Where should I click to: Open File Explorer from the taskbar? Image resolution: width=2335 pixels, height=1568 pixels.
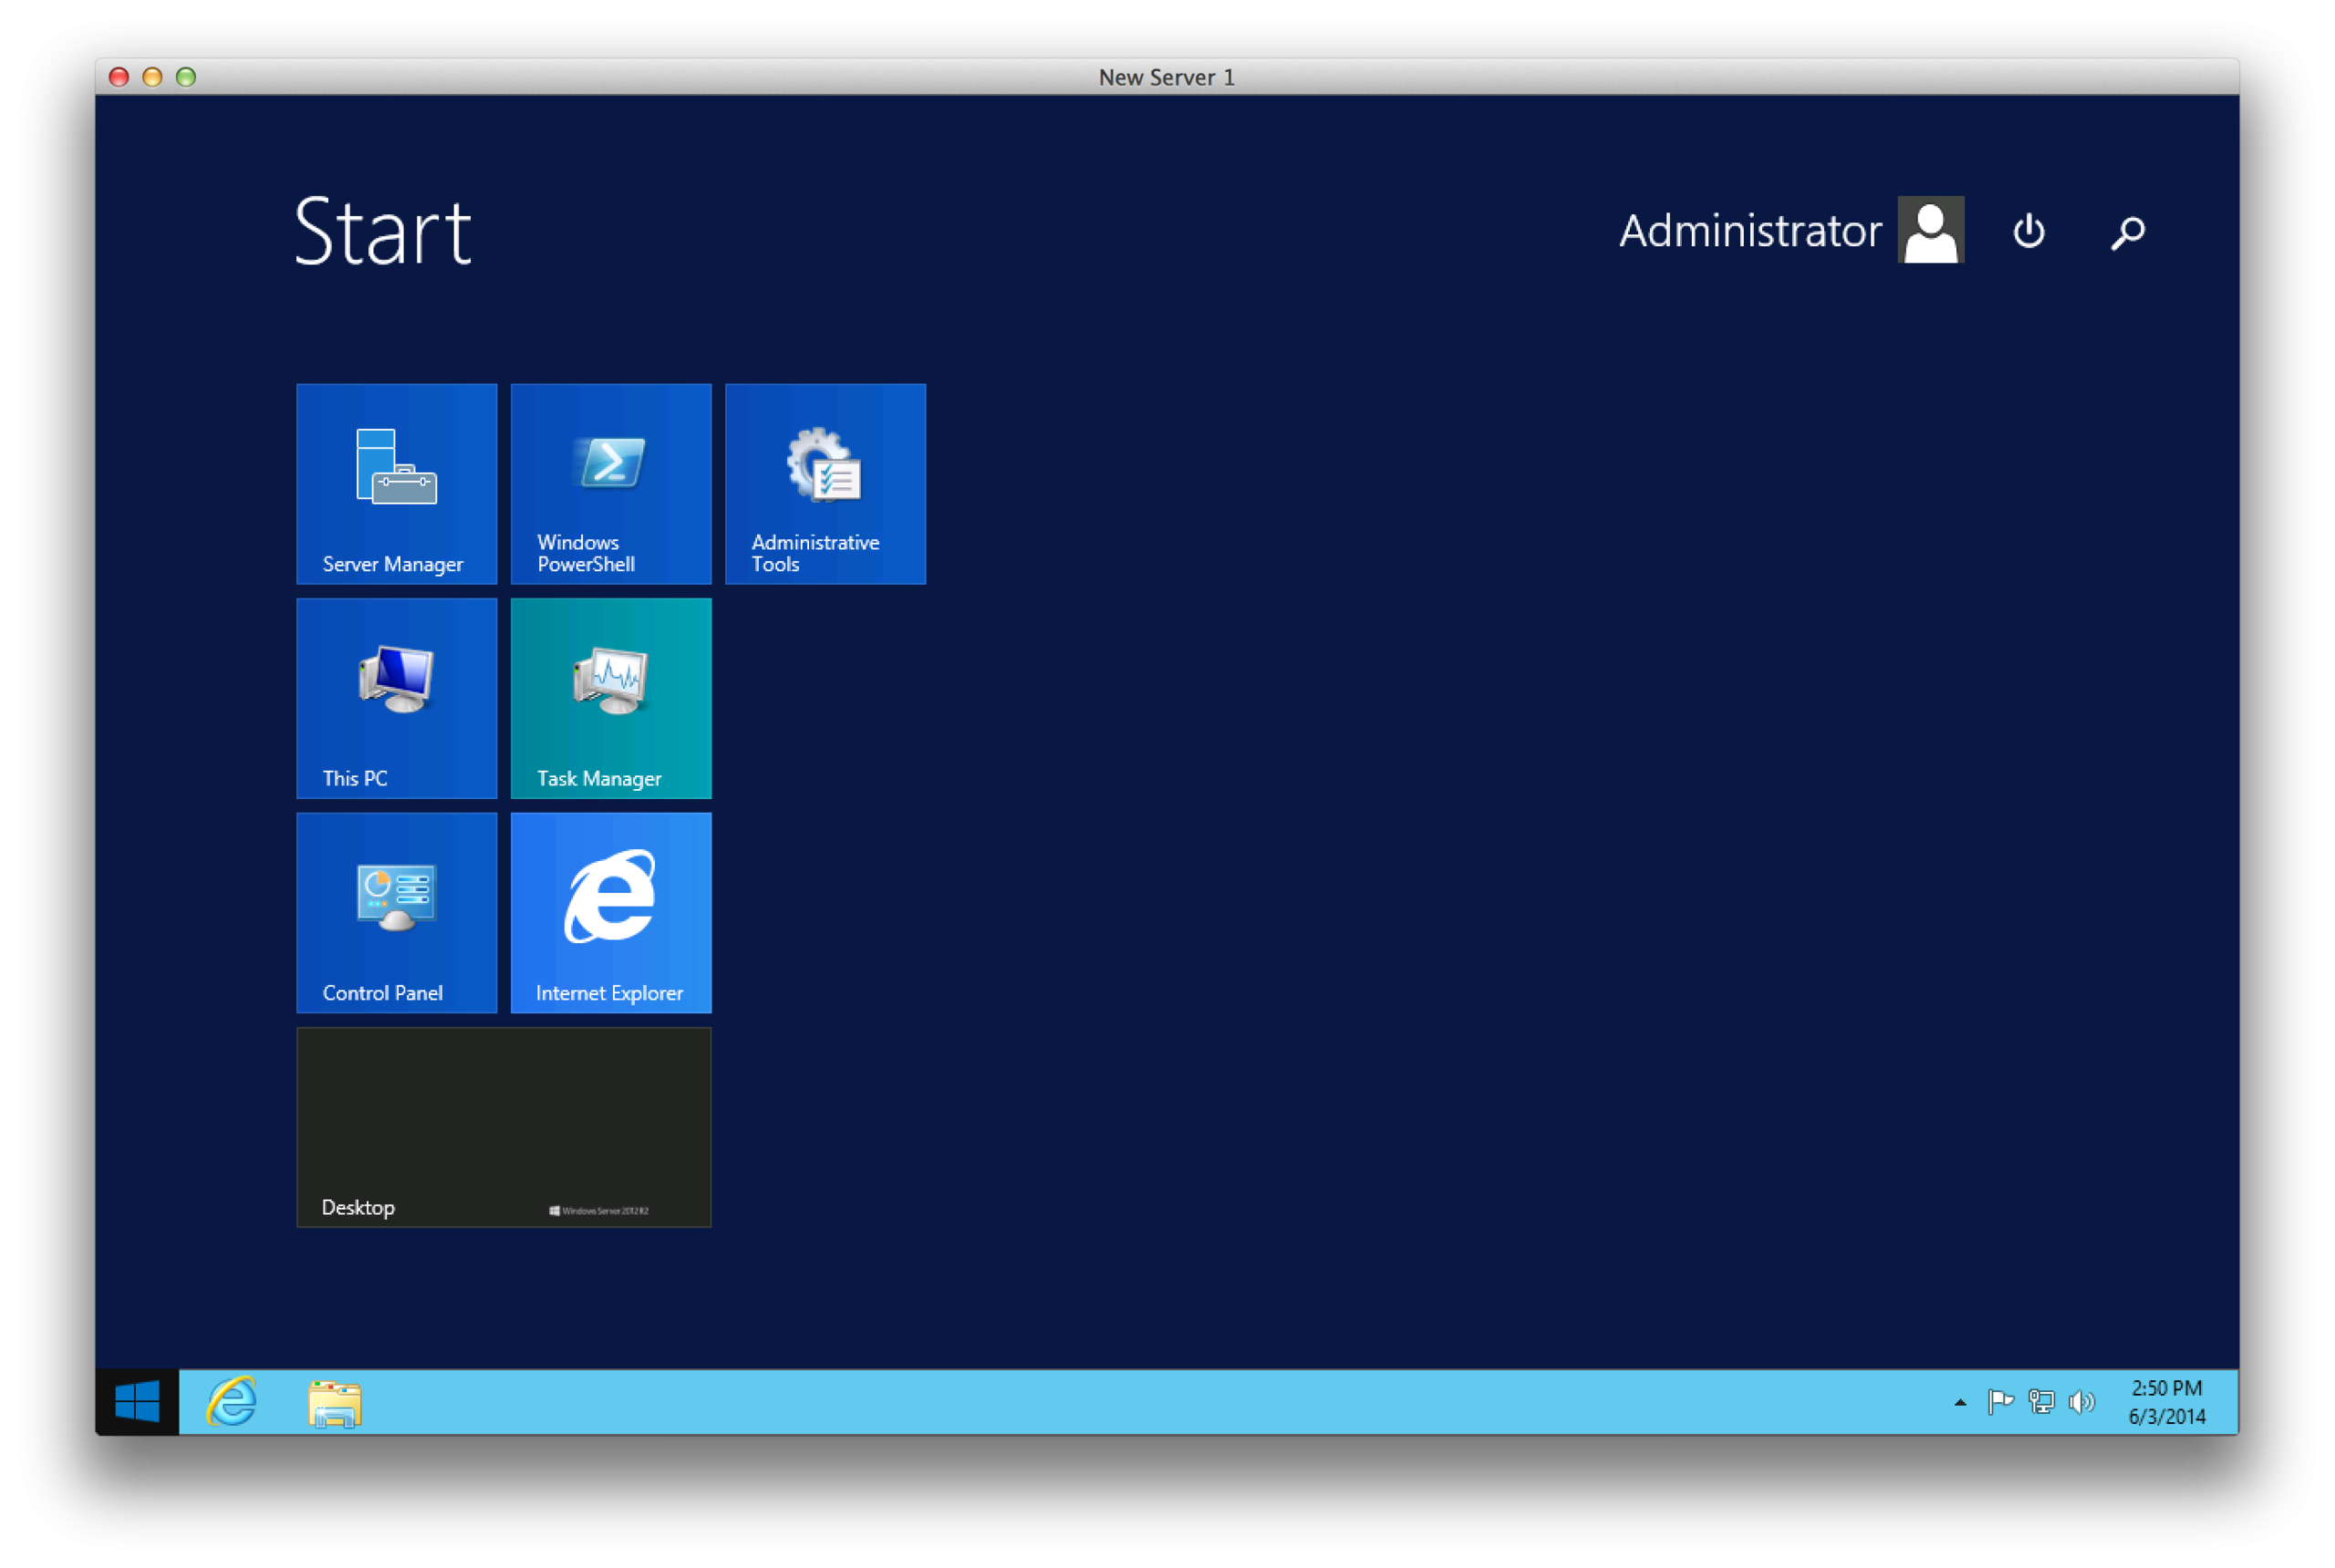tap(334, 1401)
